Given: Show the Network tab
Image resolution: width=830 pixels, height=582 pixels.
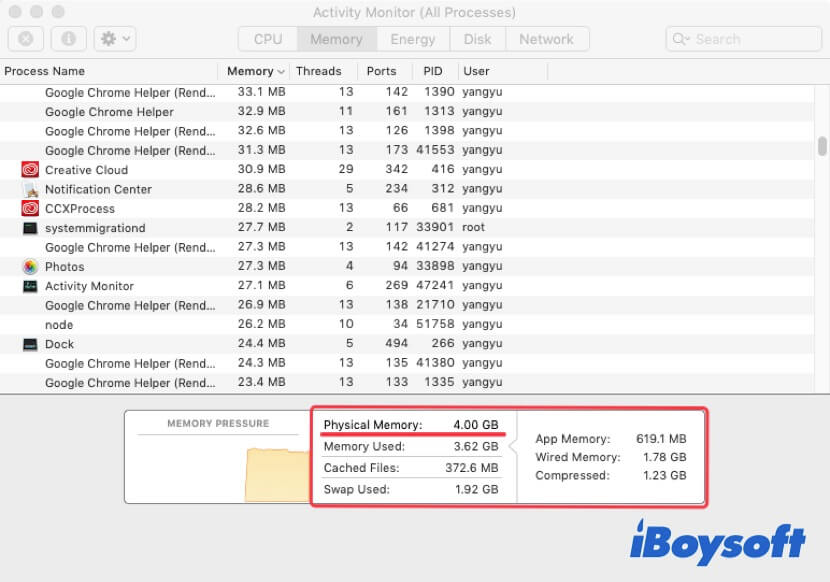Looking at the screenshot, I should click(x=546, y=39).
